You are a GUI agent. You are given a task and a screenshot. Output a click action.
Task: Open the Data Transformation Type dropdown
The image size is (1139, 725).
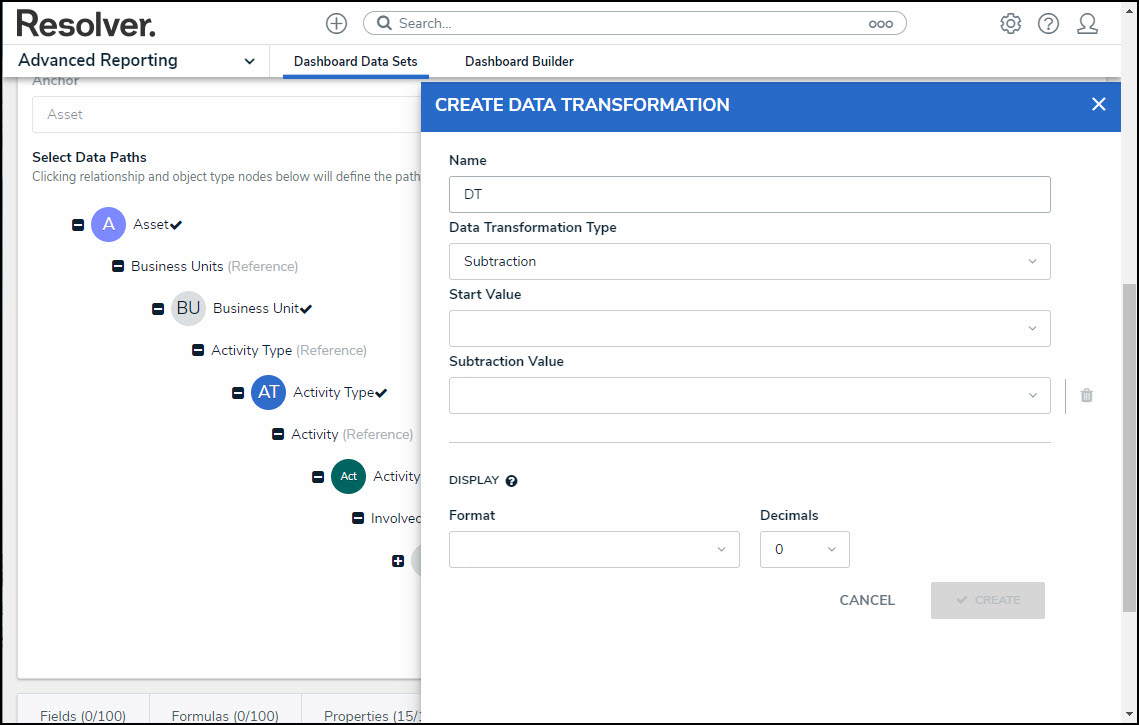[749, 261]
